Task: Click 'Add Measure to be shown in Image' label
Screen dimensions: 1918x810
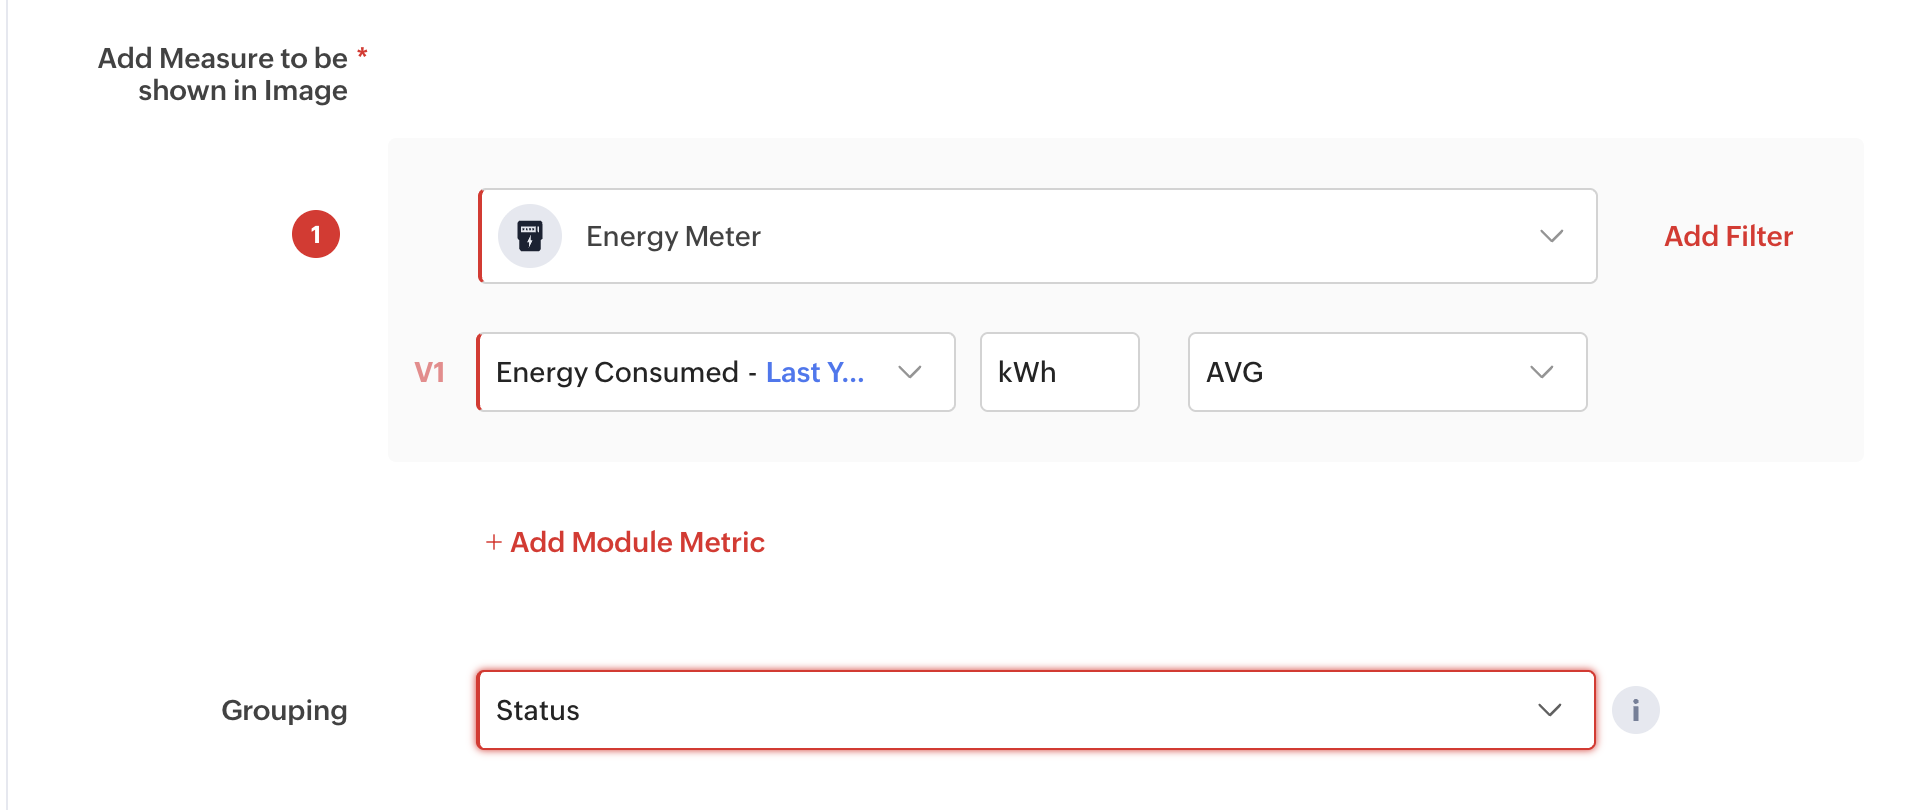Action: pyautogui.click(x=223, y=74)
